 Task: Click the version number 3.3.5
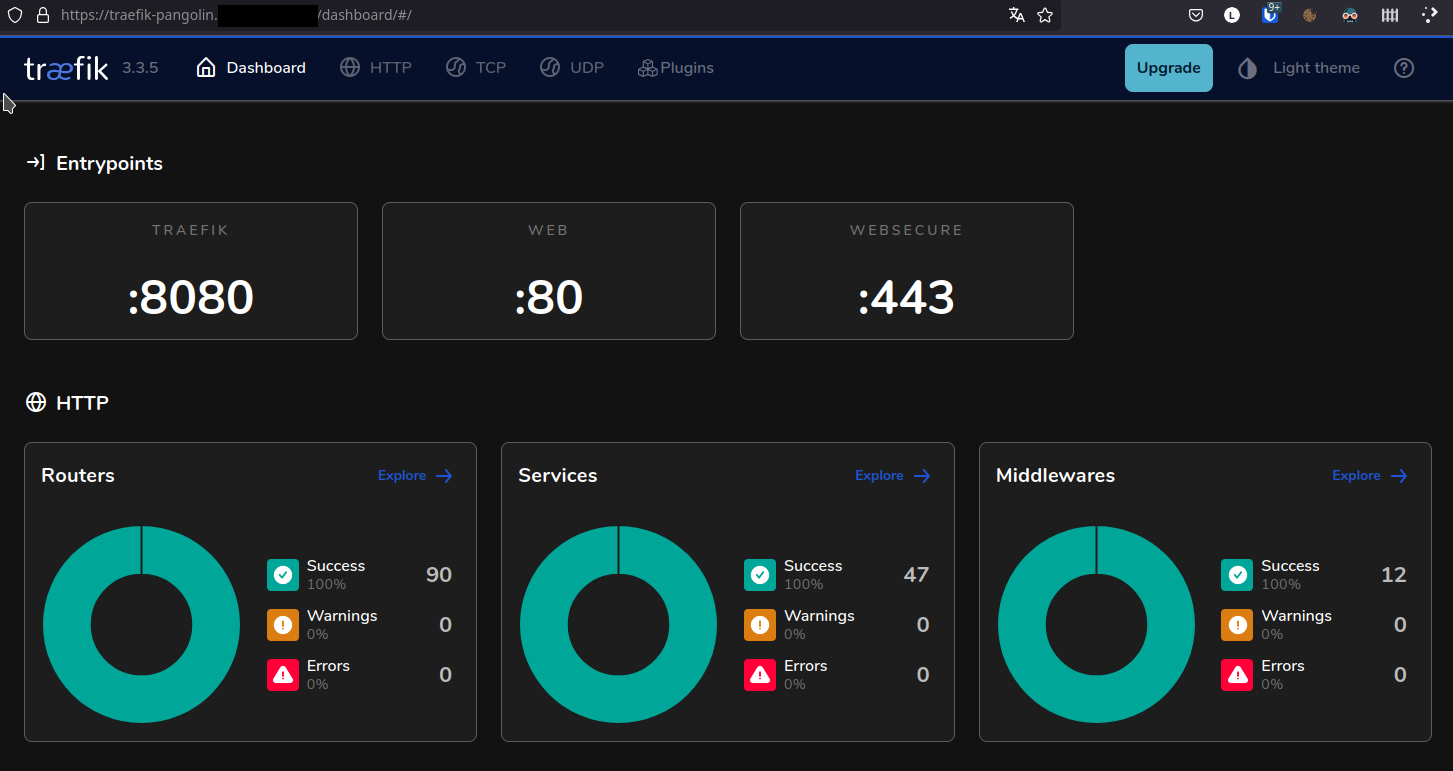tap(140, 68)
